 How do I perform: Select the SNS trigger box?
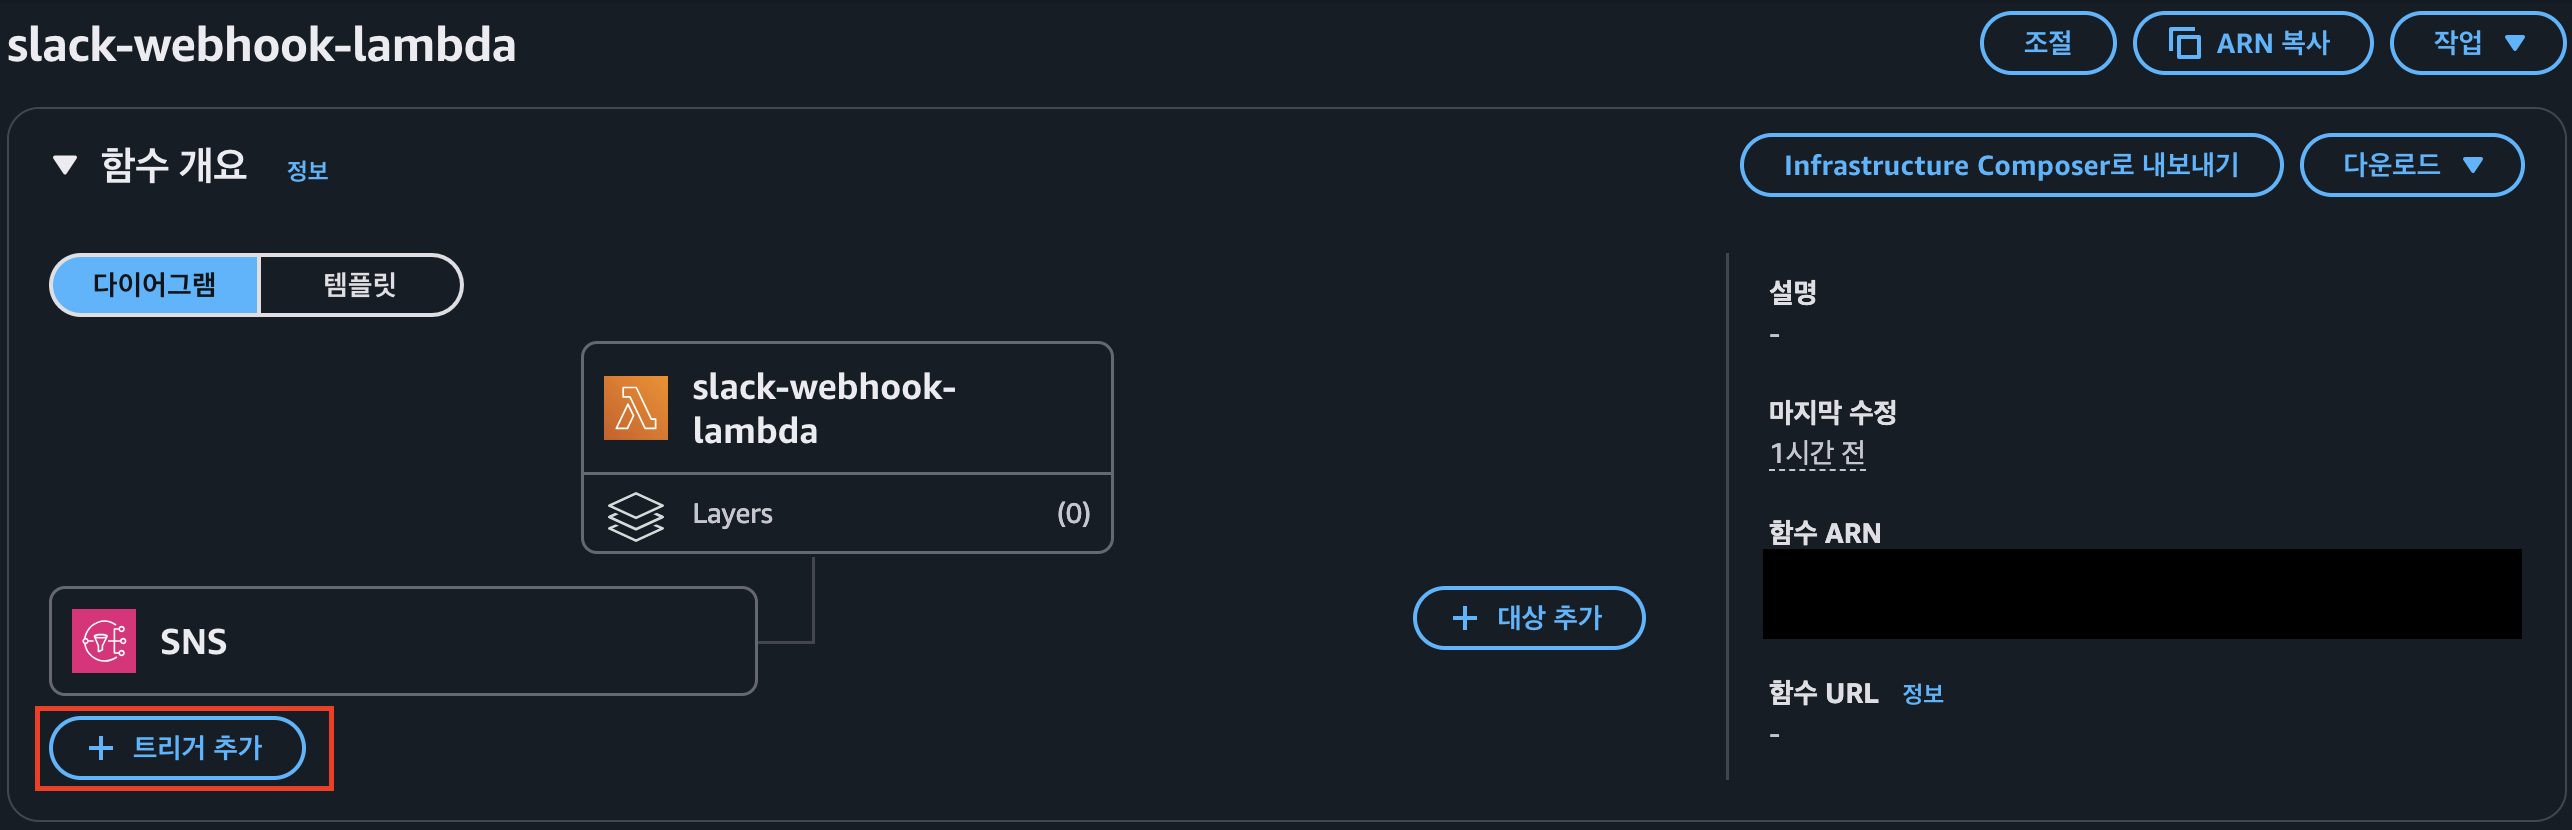point(403,641)
